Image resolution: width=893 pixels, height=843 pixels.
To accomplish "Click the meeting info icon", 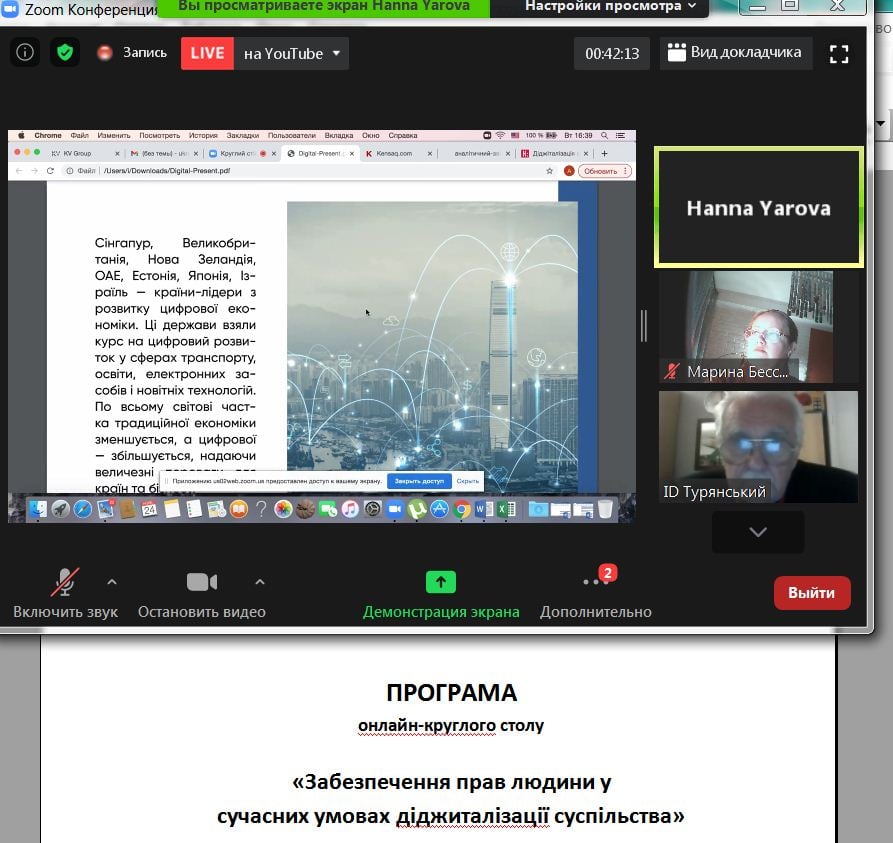I will [25, 53].
